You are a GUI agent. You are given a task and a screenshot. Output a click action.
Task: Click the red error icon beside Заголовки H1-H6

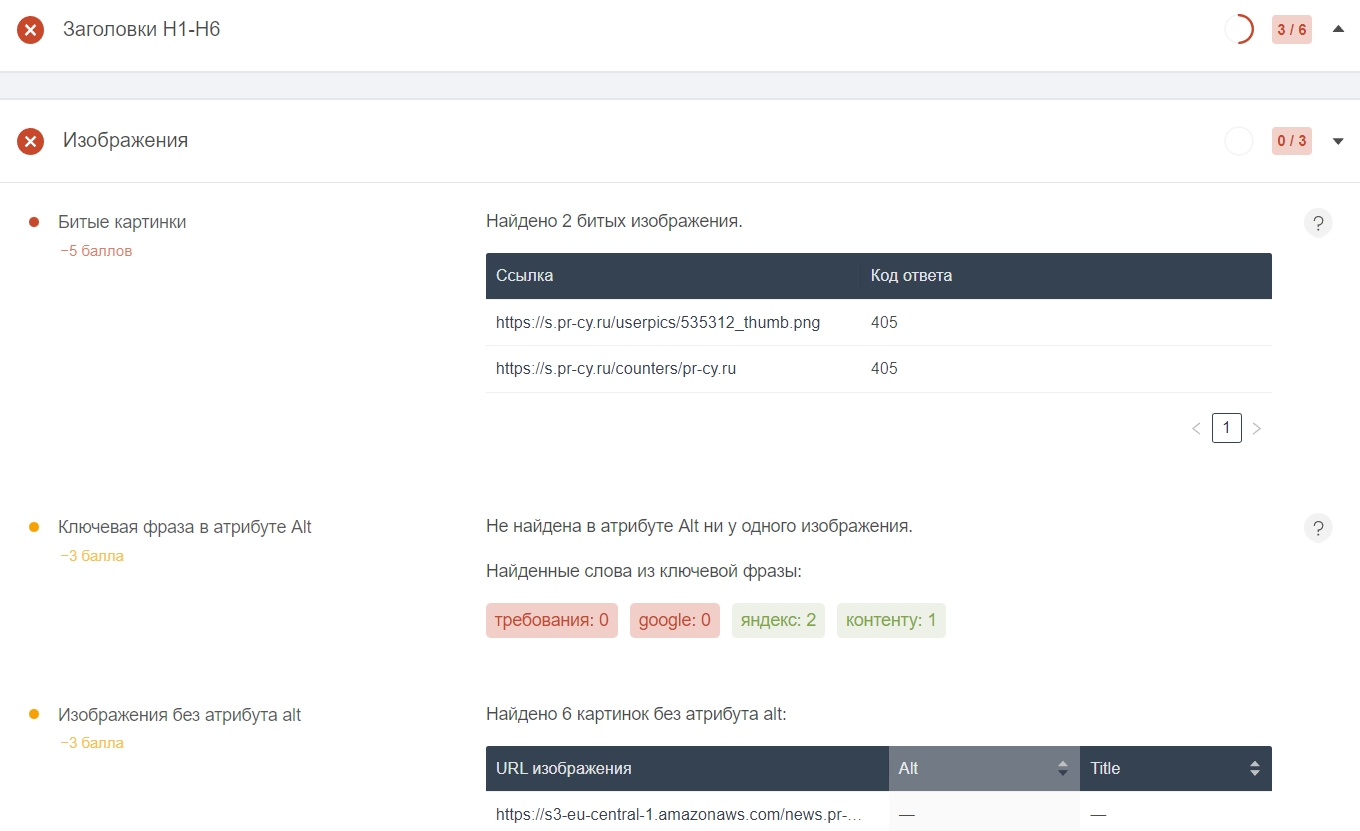(31, 30)
